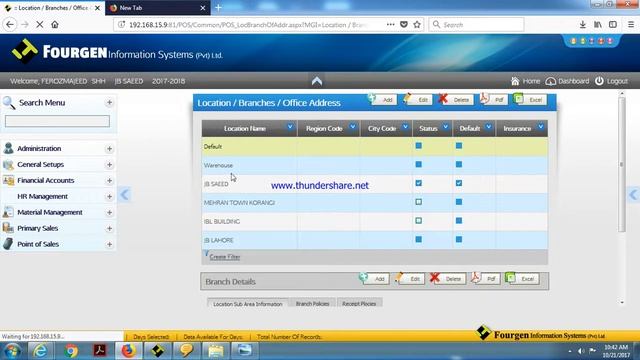The height and width of the screenshot is (360, 640).
Task: Open Windows Start menu
Action: pyautogui.click(x=12, y=351)
